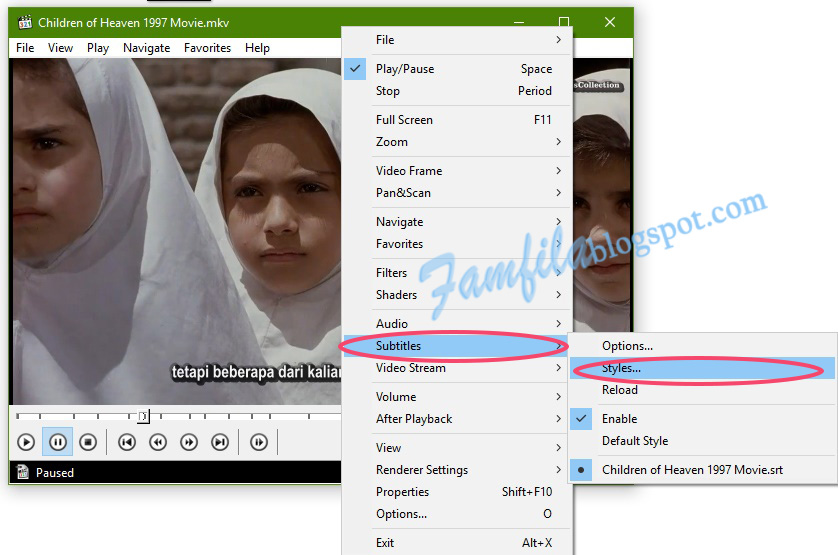The image size is (838, 555).
Task: Choose Stop in the context menu
Action: pos(457,91)
